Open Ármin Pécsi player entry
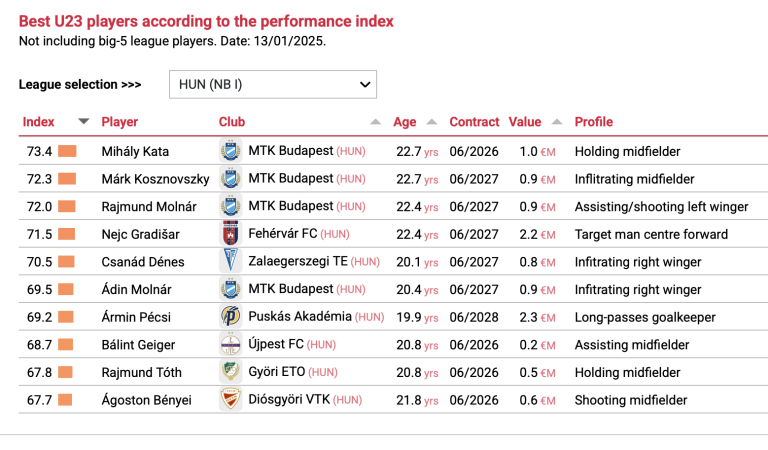Viewport: 768px width, 450px height. (138, 317)
